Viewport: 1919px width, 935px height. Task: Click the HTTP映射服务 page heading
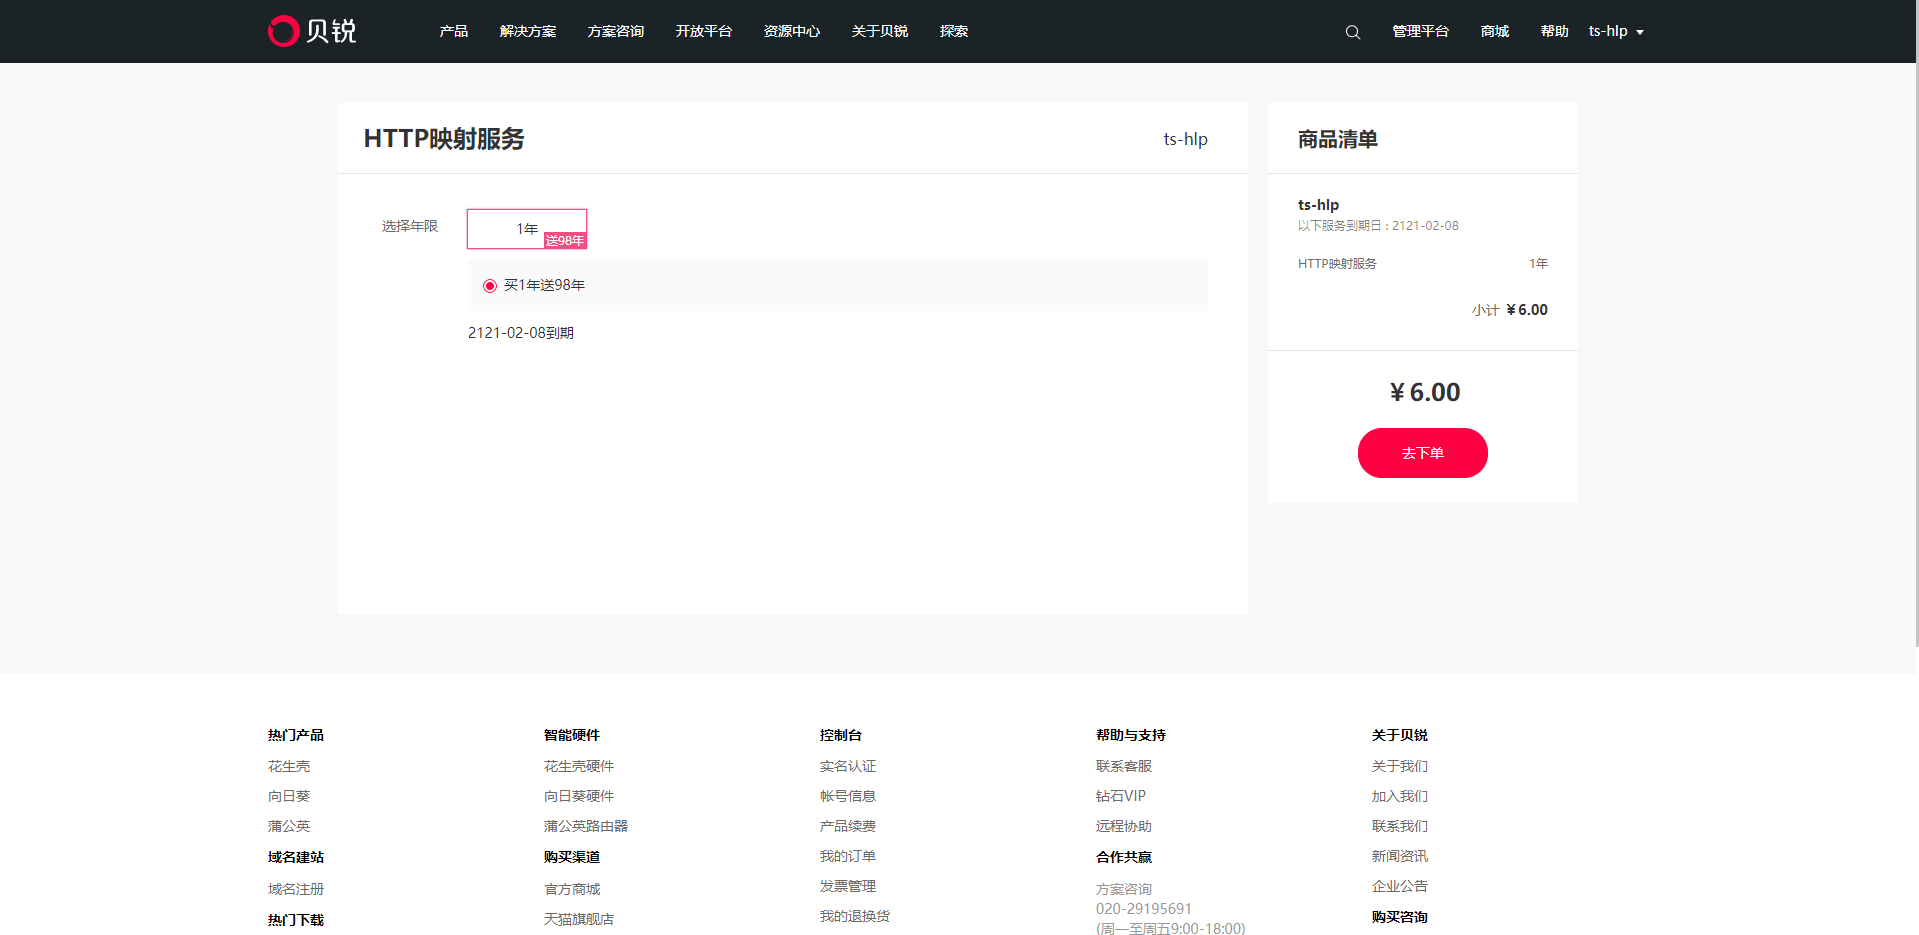(x=444, y=139)
